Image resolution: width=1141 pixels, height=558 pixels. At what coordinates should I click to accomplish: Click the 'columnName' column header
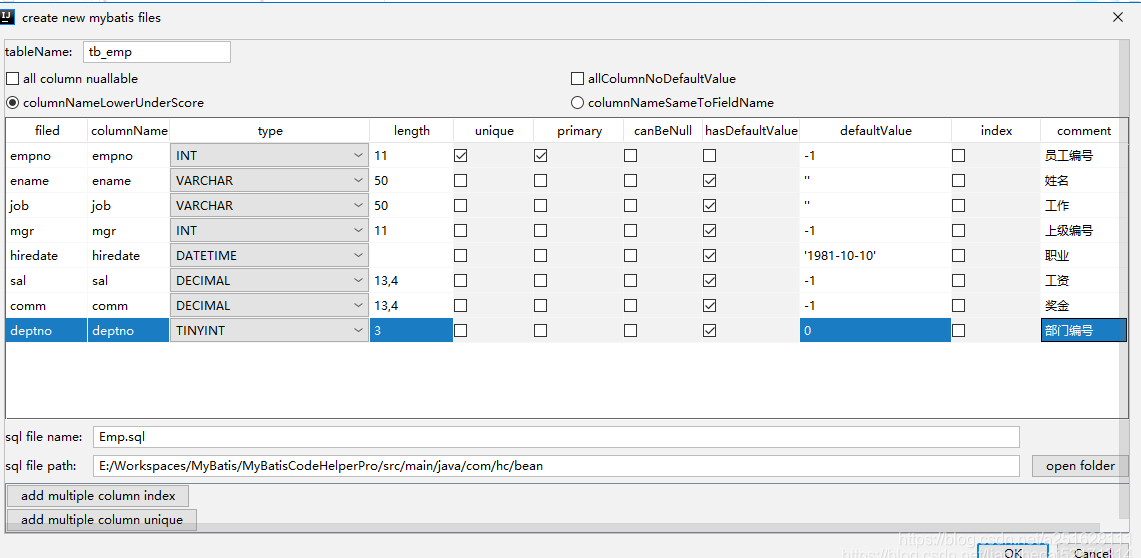pyautogui.click(x=129, y=131)
